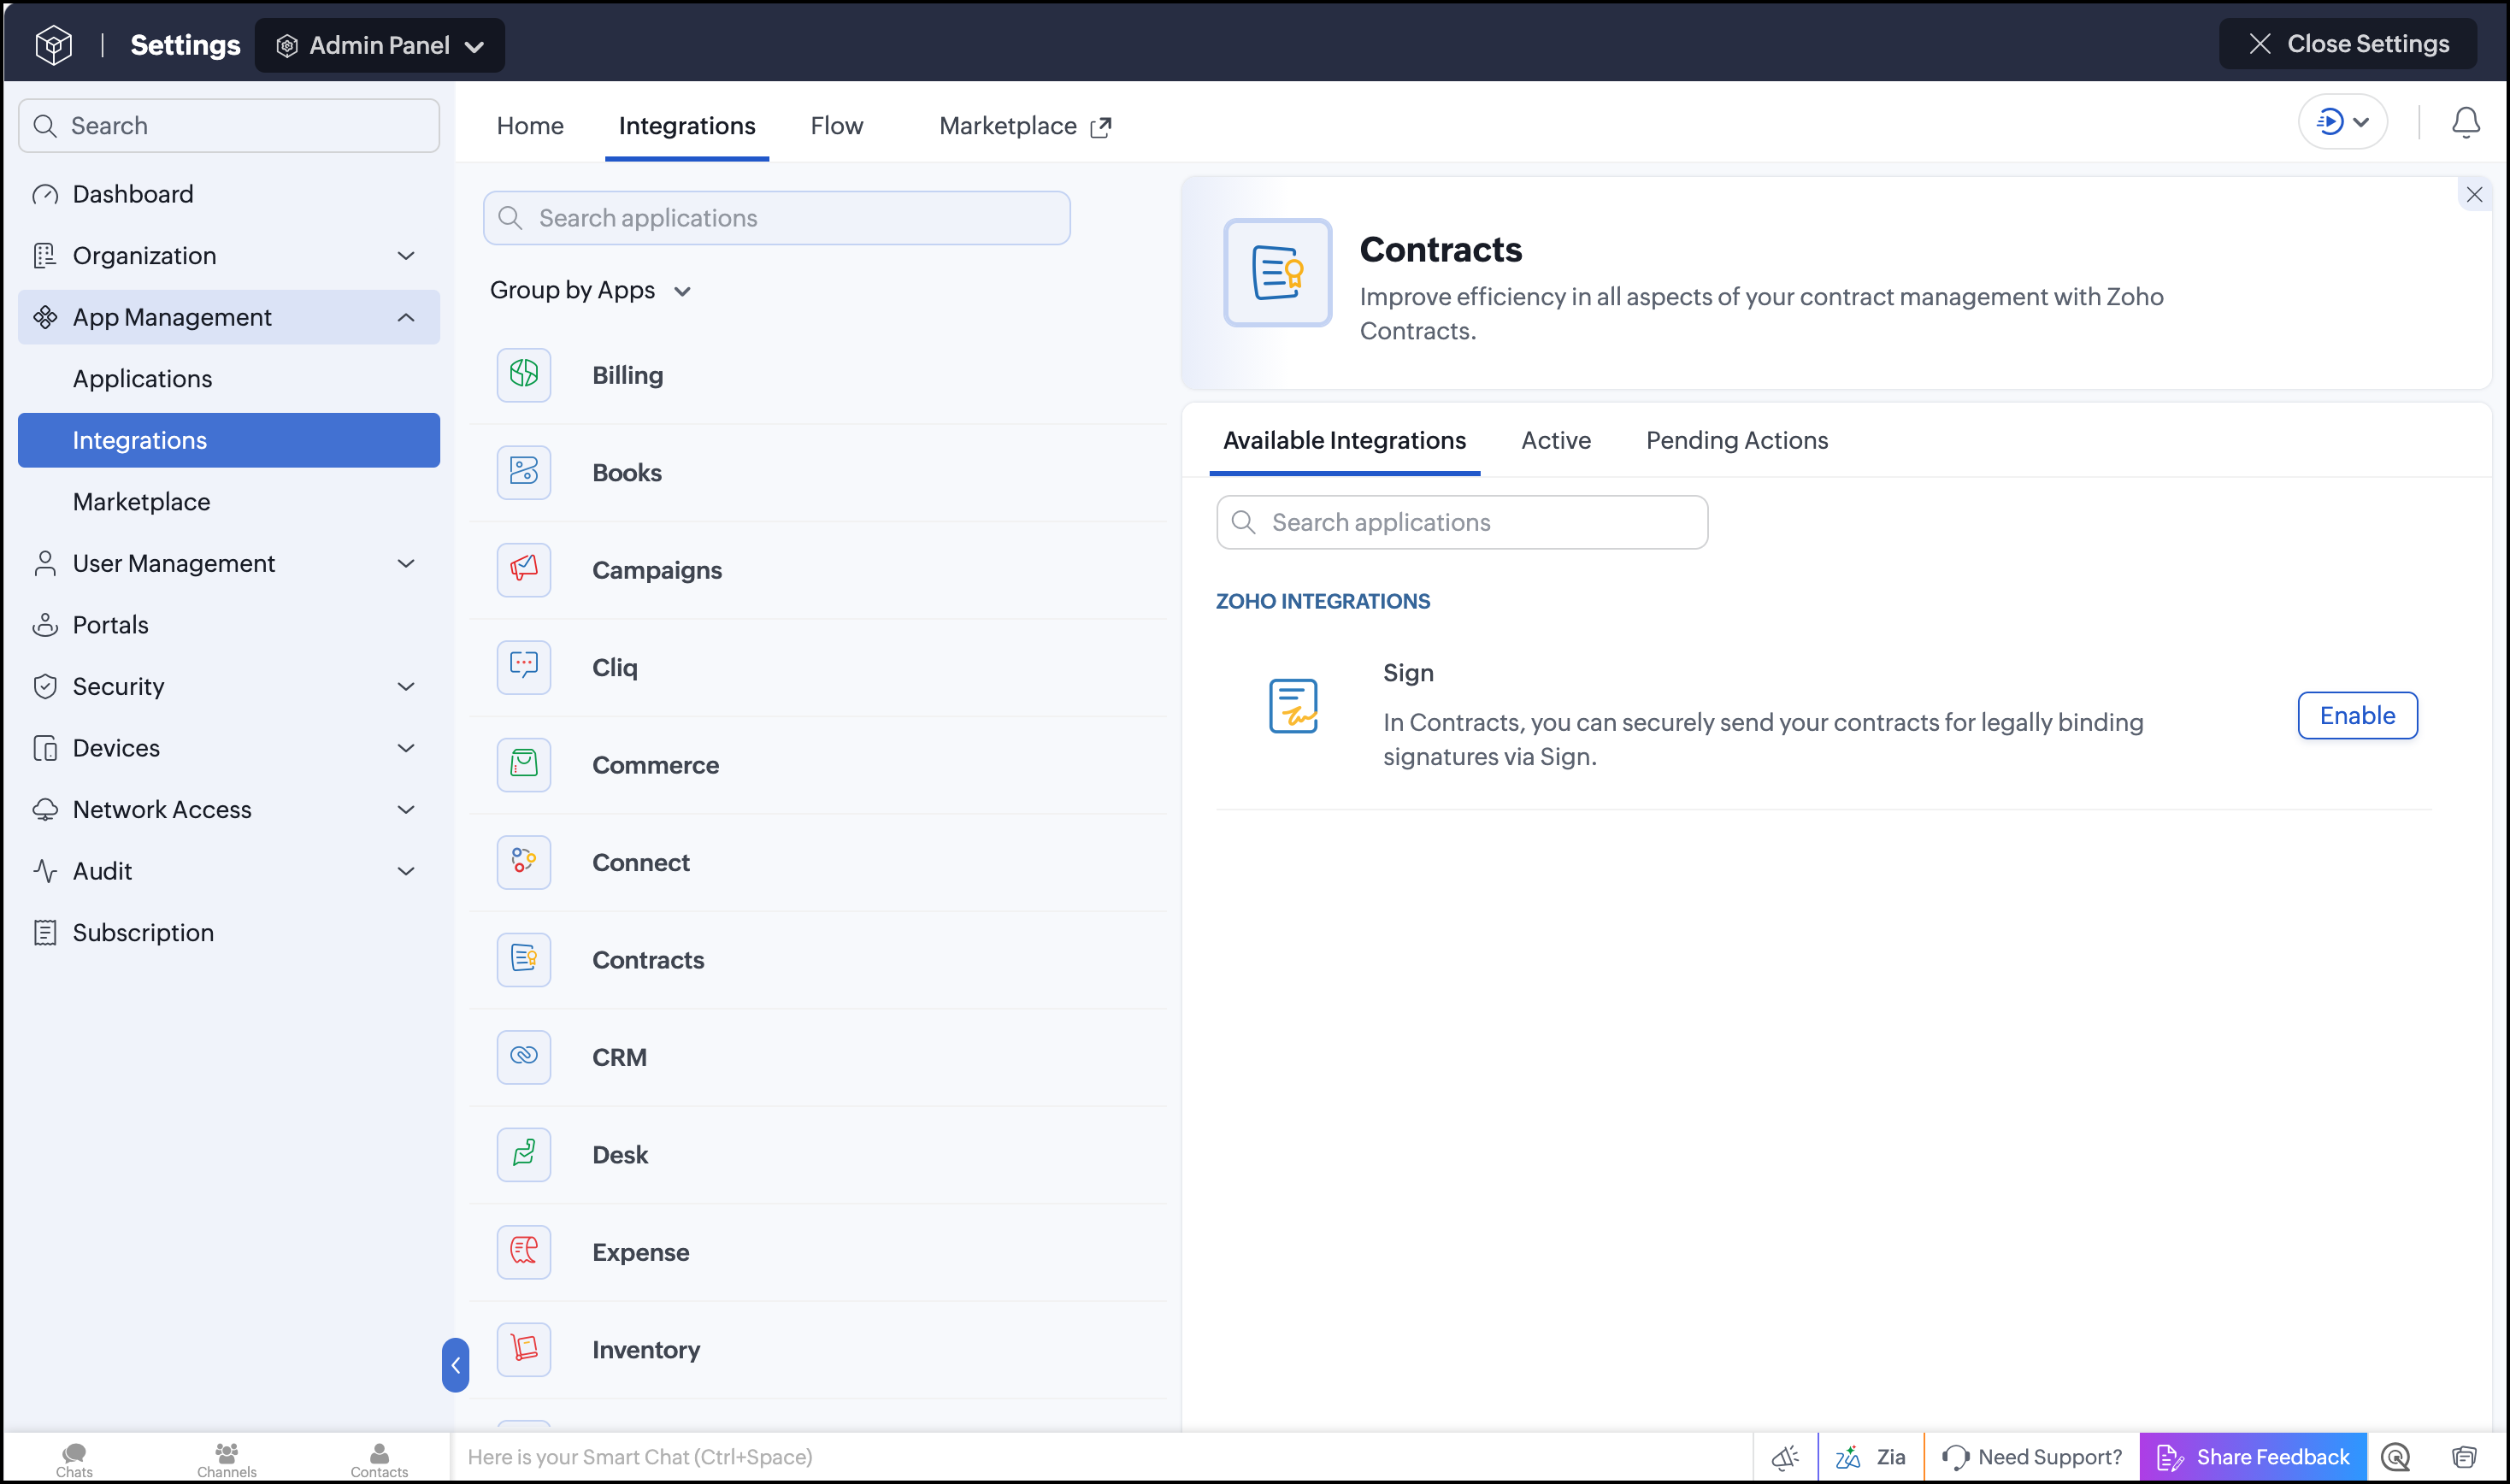Click the Zoho One cube logo
Image resolution: width=2510 pixels, height=1484 pixels.
tap(53, 45)
